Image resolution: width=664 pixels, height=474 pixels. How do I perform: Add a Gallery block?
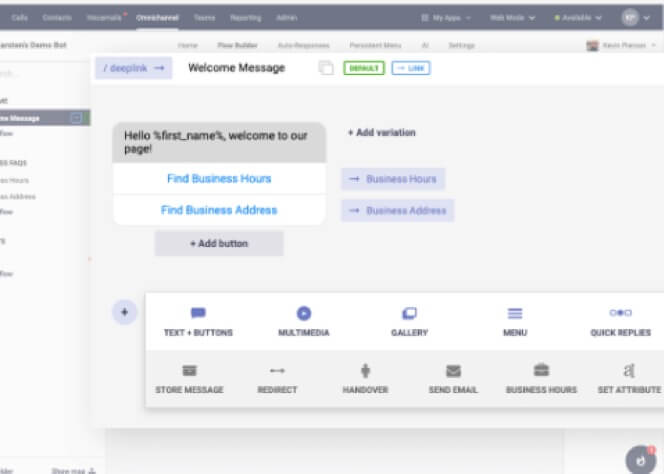pos(409,322)
